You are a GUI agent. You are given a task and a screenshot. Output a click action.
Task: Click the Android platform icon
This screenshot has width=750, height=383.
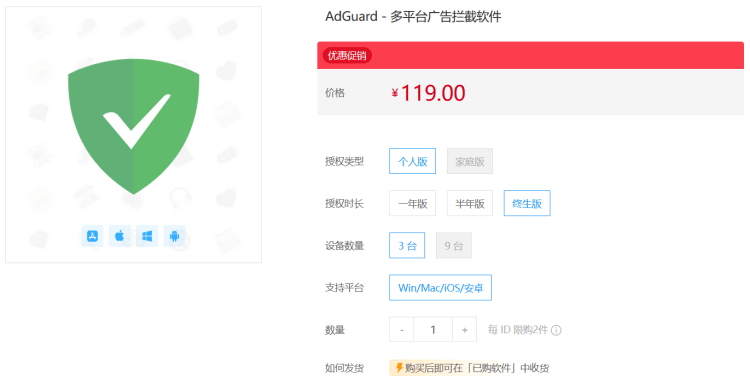pyautogui.click(x=174, y=236)
